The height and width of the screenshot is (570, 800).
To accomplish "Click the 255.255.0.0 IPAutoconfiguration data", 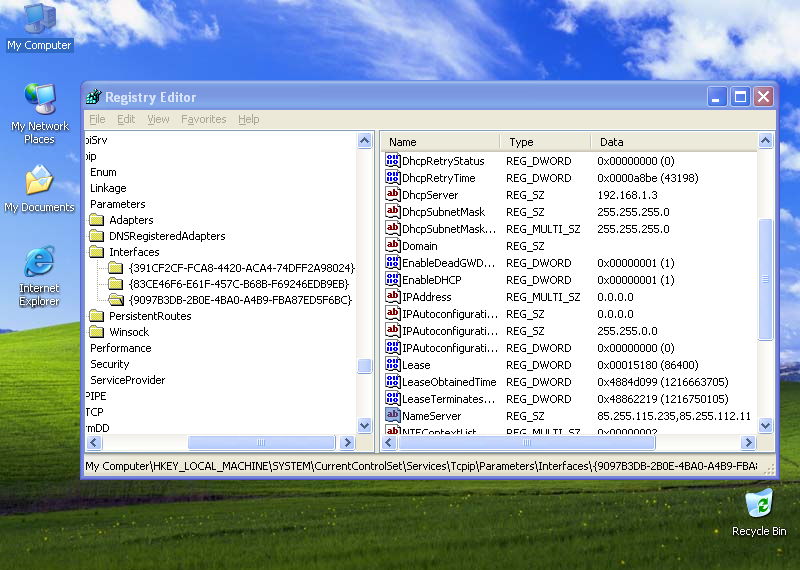I will point(627,331).
